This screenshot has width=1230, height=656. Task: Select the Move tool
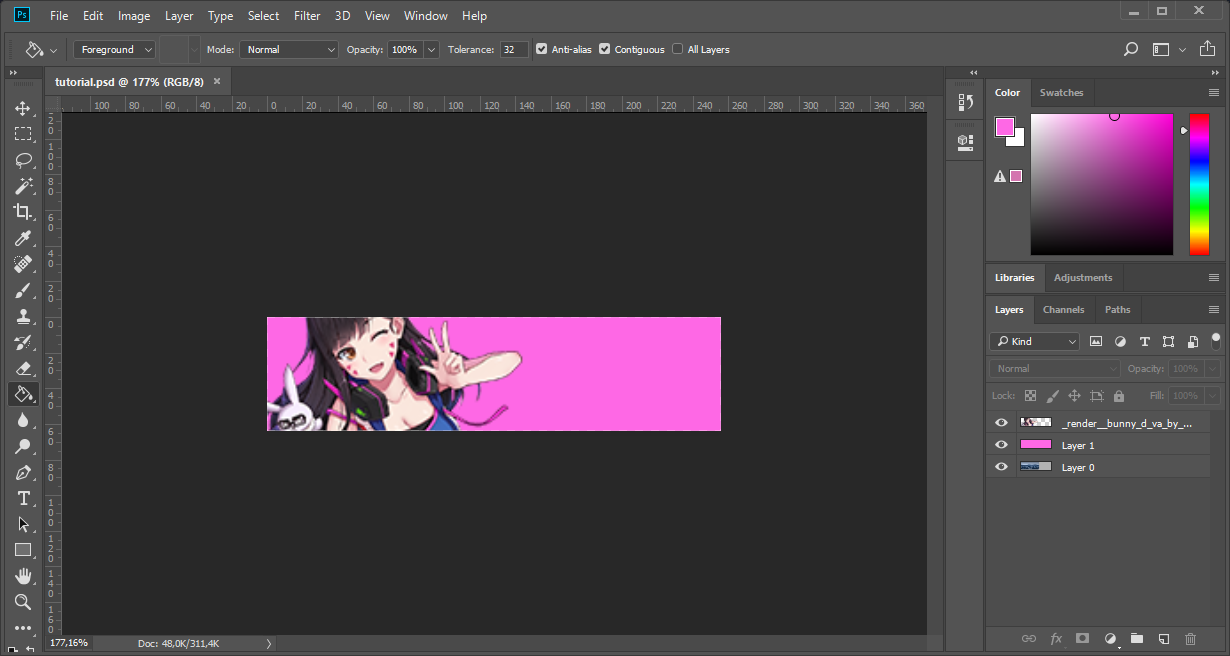pyautogui.click(x=22, y=108)
